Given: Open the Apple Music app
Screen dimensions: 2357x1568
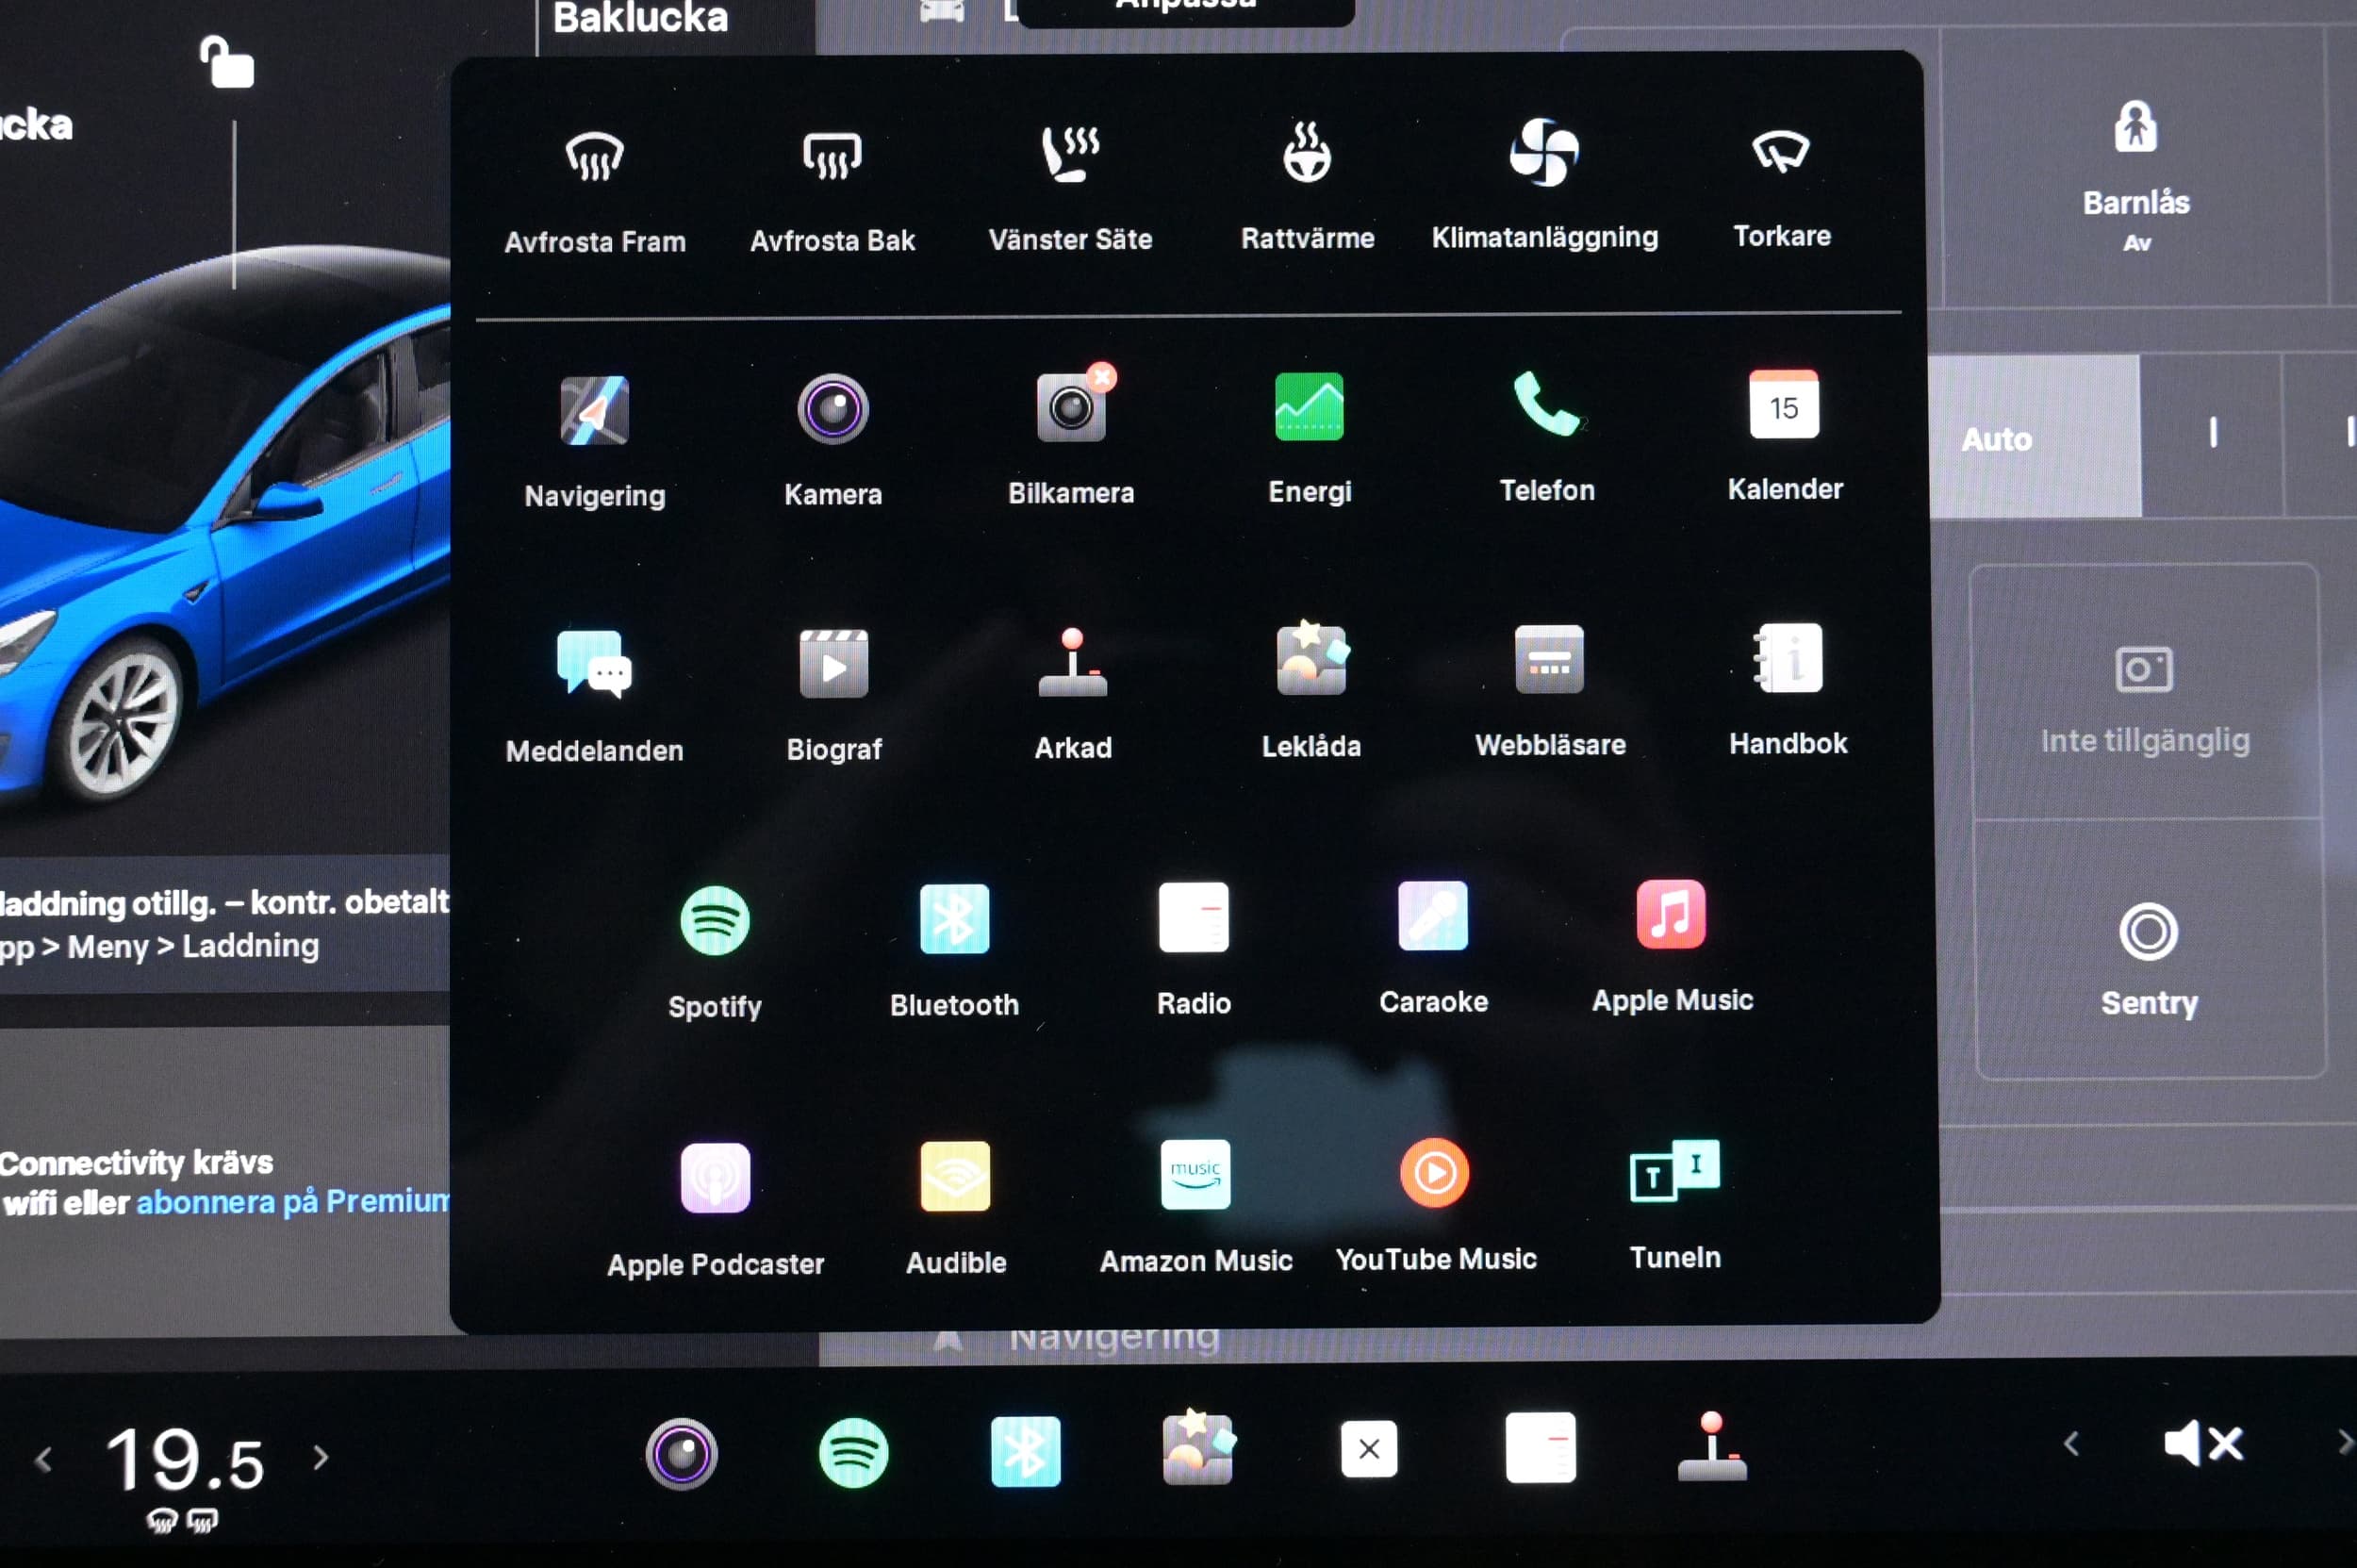Looking at the screenshot, I should (x=1672, y=945).
